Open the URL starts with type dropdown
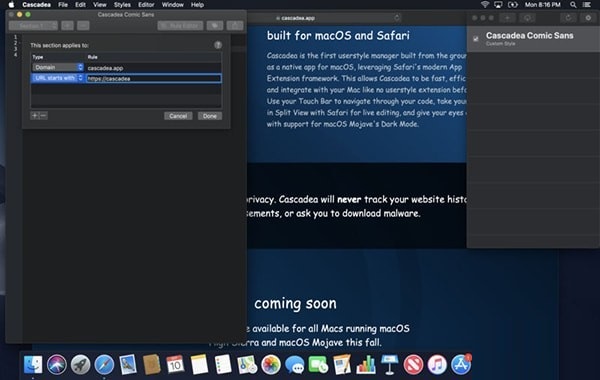 (x=58, y=78)
